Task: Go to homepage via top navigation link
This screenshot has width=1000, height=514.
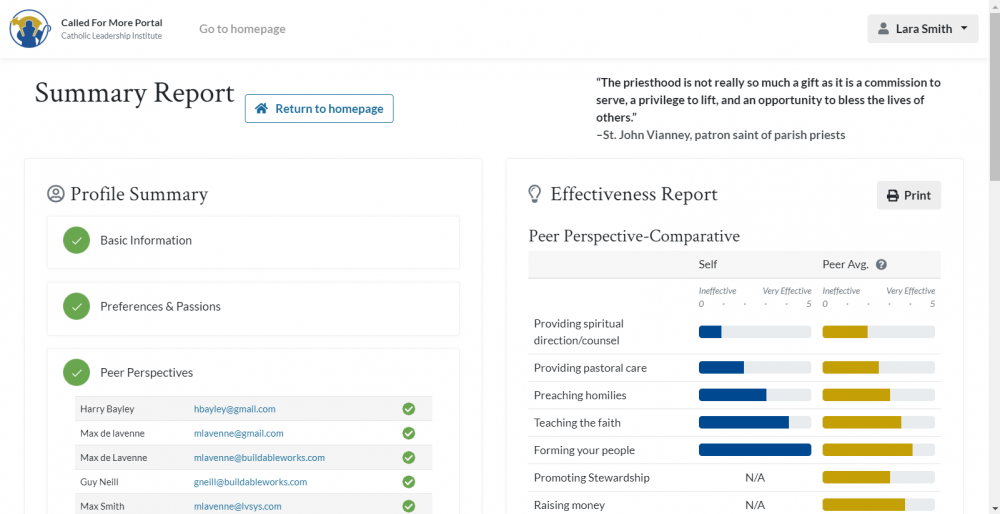Action: coord(242,29)
